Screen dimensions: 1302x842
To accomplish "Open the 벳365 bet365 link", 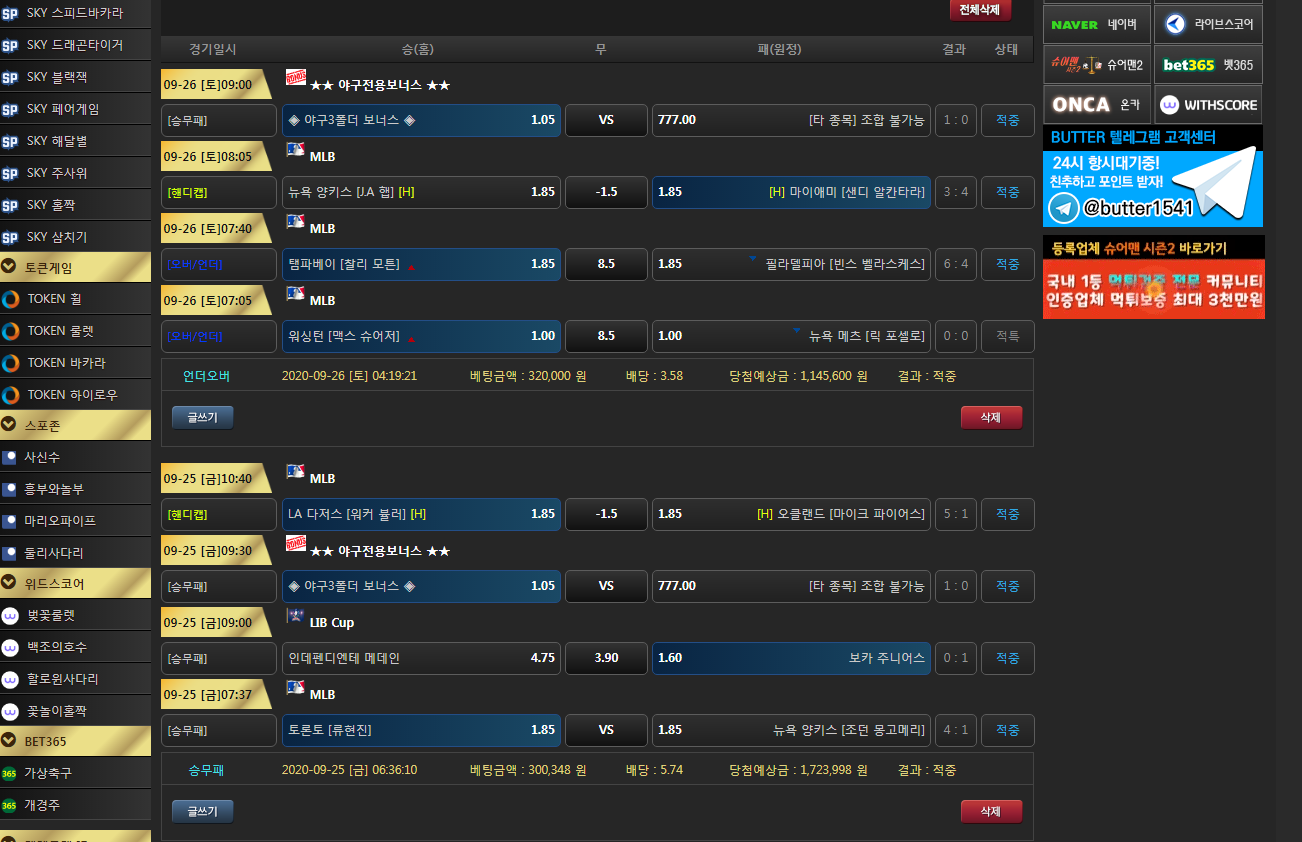I will (x=1207, y=64).
